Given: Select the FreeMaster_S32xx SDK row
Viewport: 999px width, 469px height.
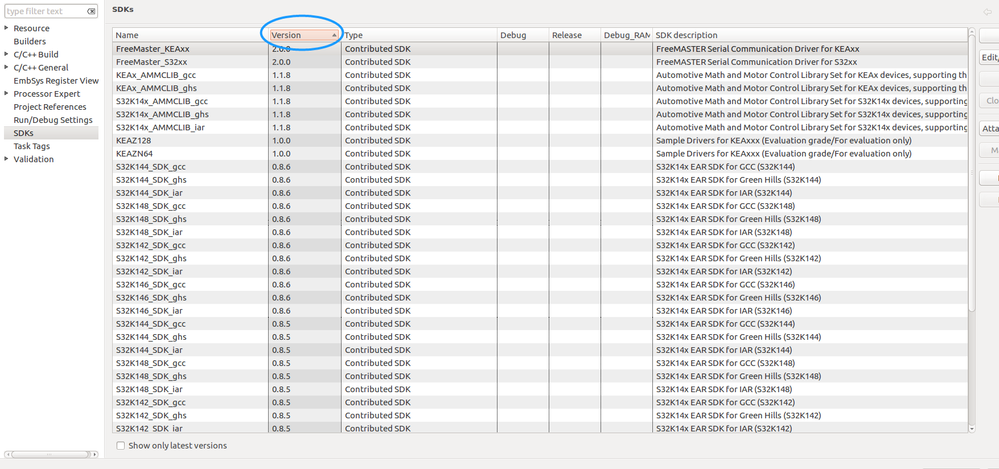Looking at the screenshot, I should click(540, 62).
